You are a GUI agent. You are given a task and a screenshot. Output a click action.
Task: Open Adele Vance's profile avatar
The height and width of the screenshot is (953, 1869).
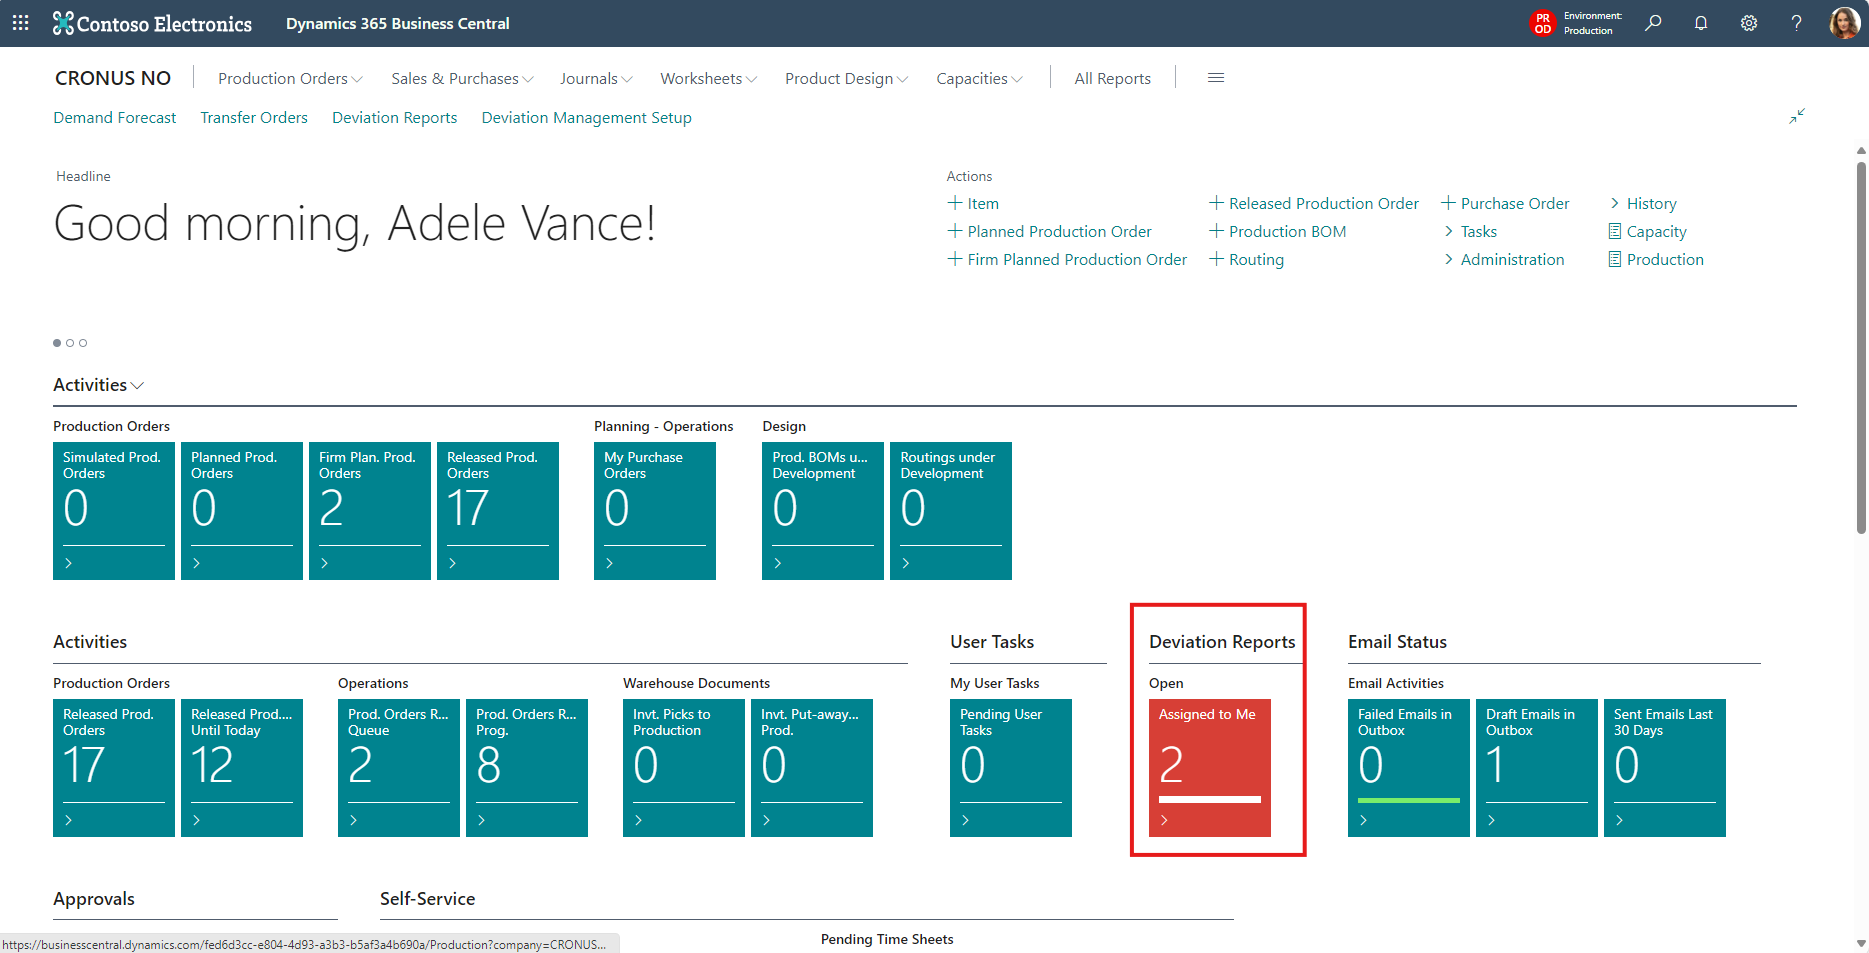pos(1843,23)
